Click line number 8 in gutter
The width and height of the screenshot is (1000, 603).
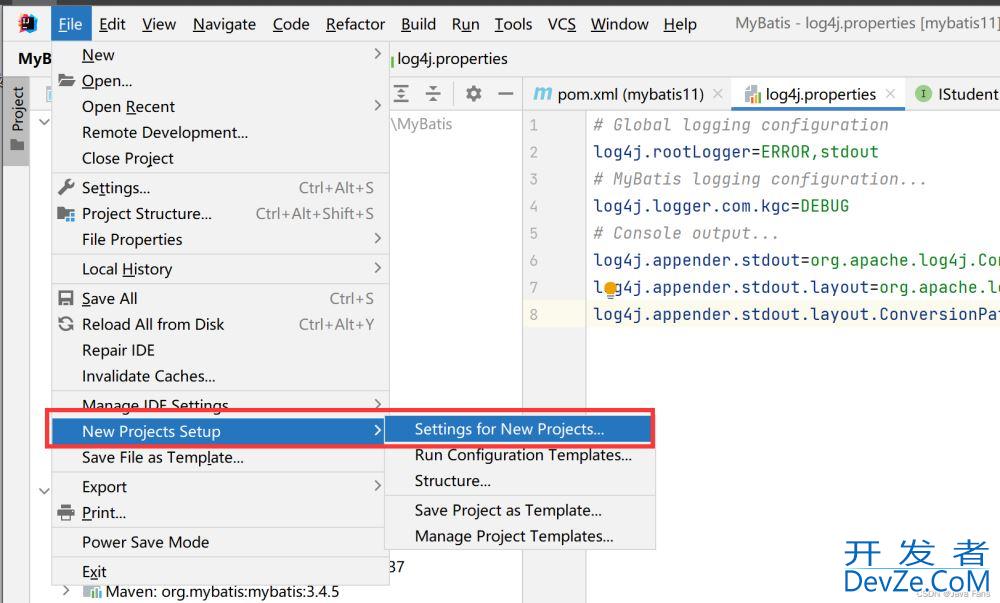click(534, 314)
